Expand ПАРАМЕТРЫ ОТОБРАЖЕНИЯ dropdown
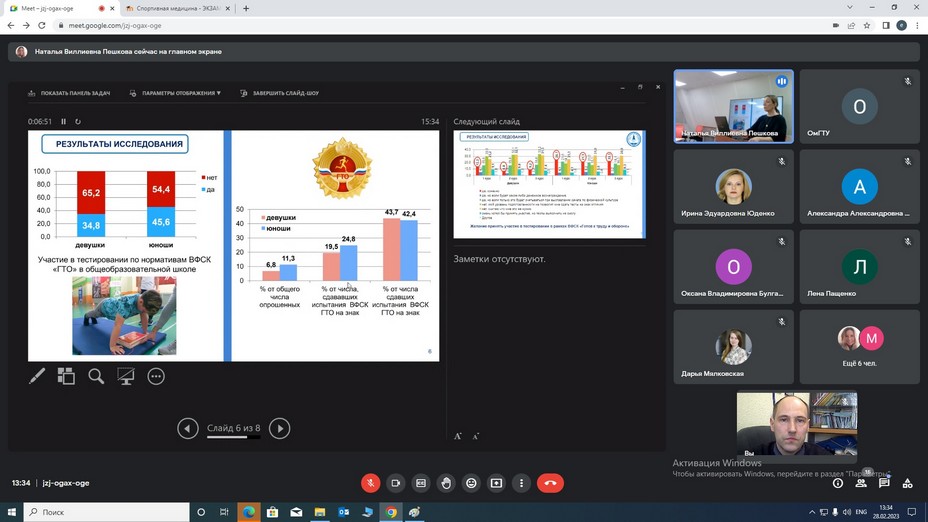 pos(175,93)
